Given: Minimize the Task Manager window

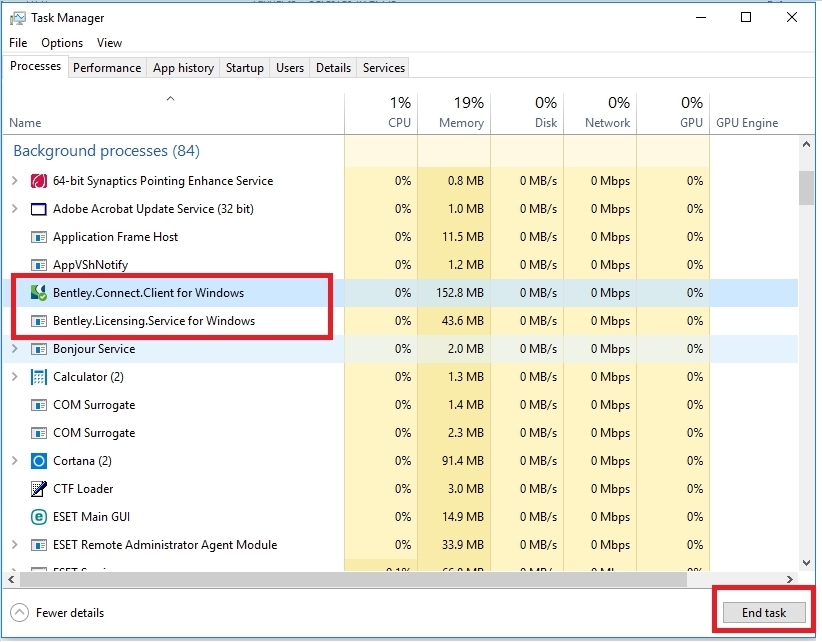Looking at the screenshot, I should [x=700, y=17].
